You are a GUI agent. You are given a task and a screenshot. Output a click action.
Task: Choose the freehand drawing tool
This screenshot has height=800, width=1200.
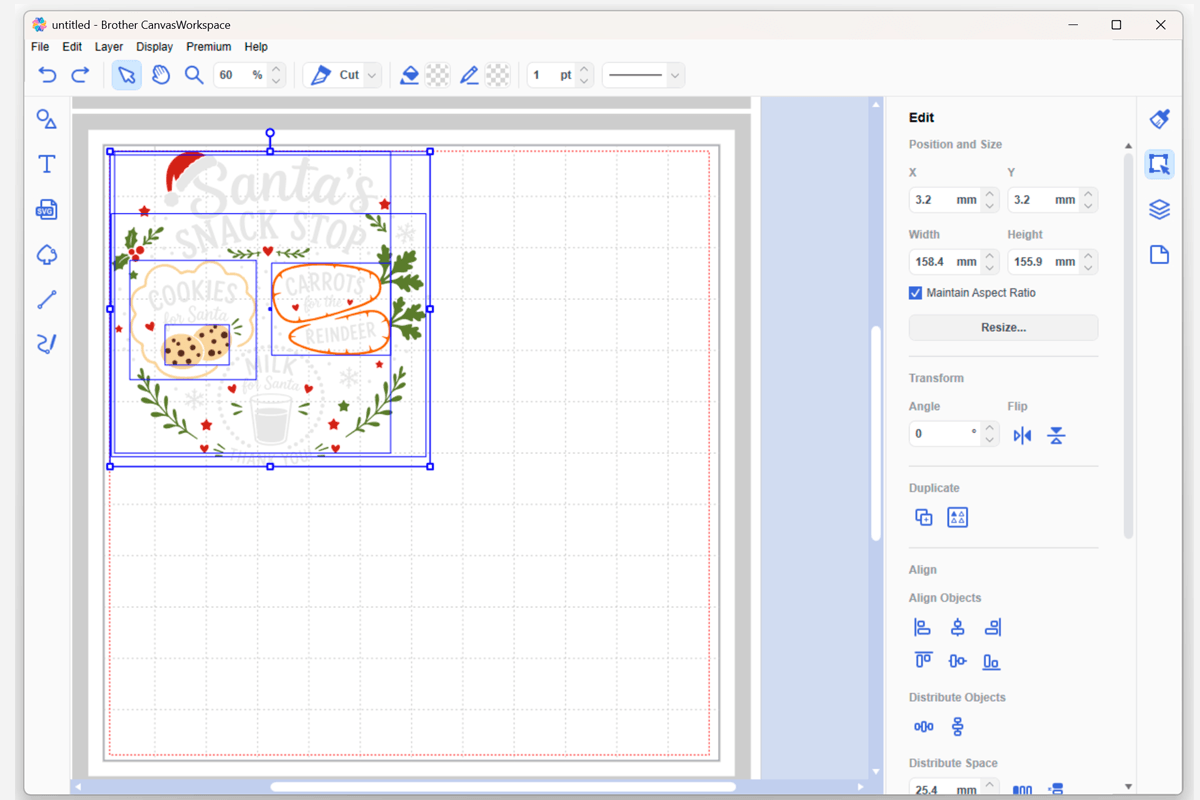46,344
